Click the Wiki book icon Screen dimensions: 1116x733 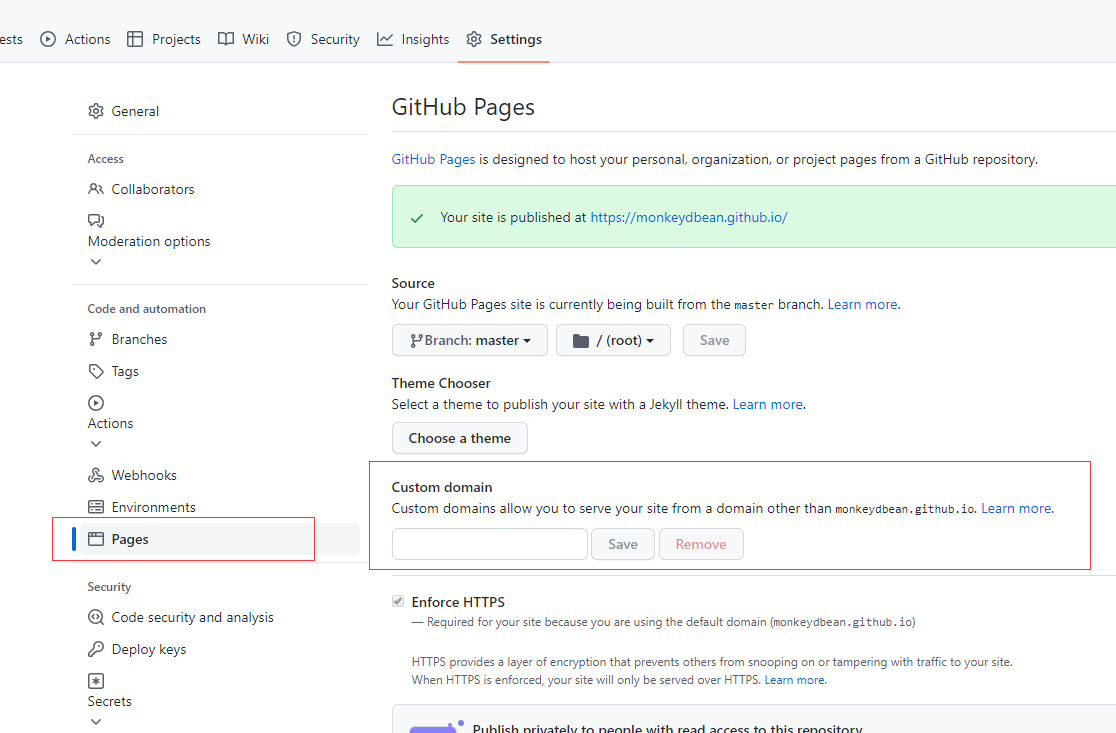coord(226,39)
